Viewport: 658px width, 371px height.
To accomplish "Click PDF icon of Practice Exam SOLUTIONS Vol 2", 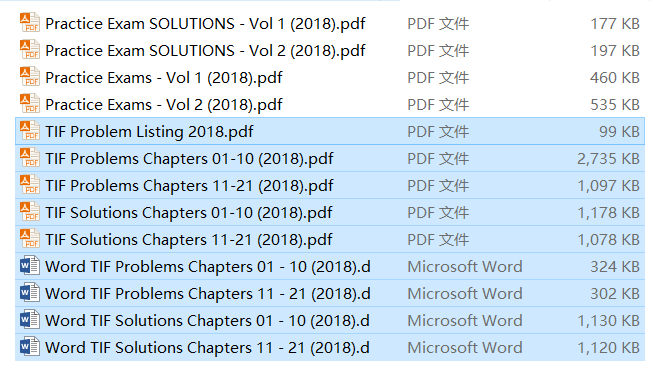I will click(29, 50).
